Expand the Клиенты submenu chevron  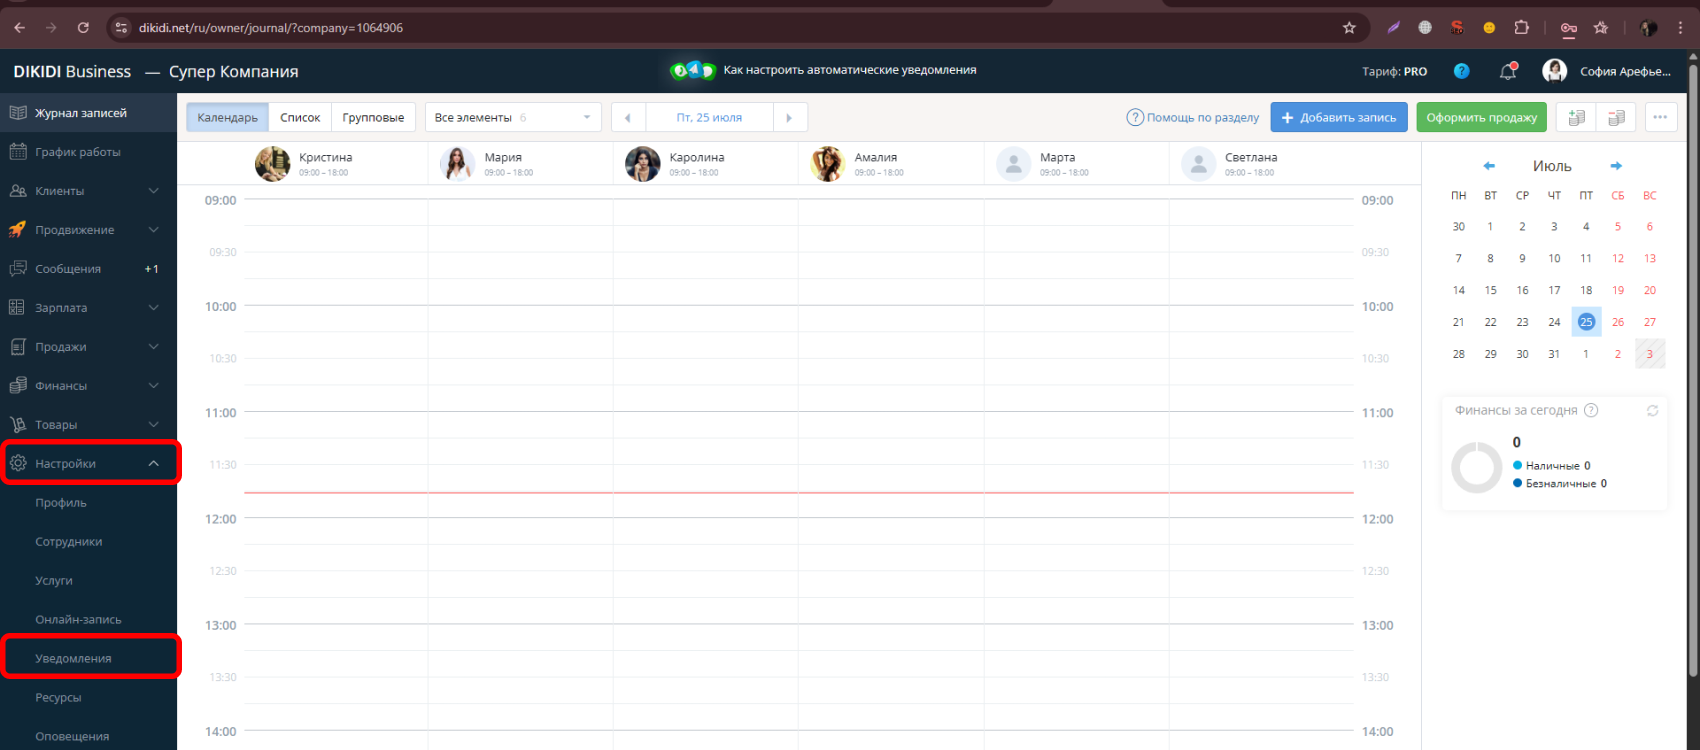coord(153,191)
